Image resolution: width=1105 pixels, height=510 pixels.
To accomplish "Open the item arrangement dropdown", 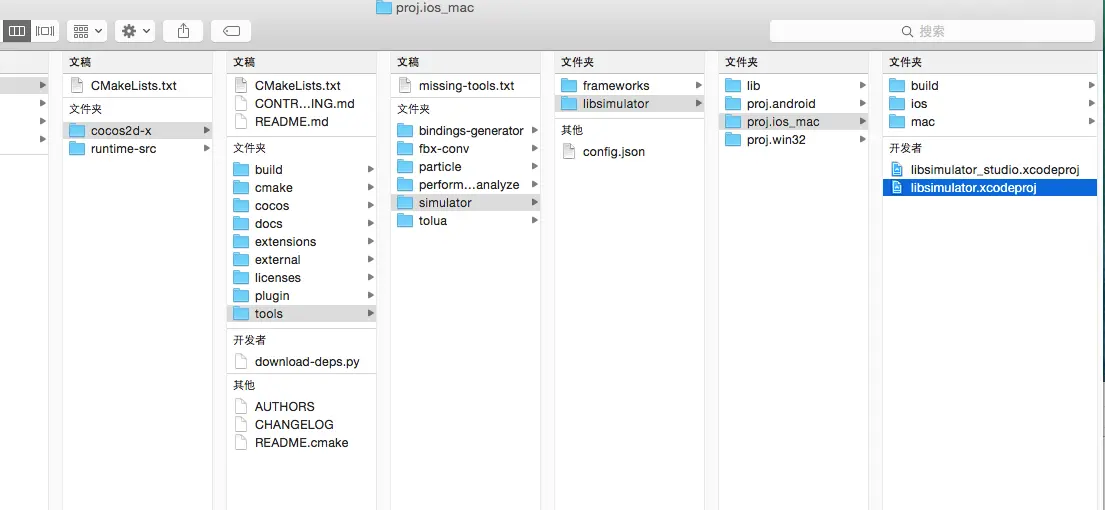I will (x=87, y=31).
